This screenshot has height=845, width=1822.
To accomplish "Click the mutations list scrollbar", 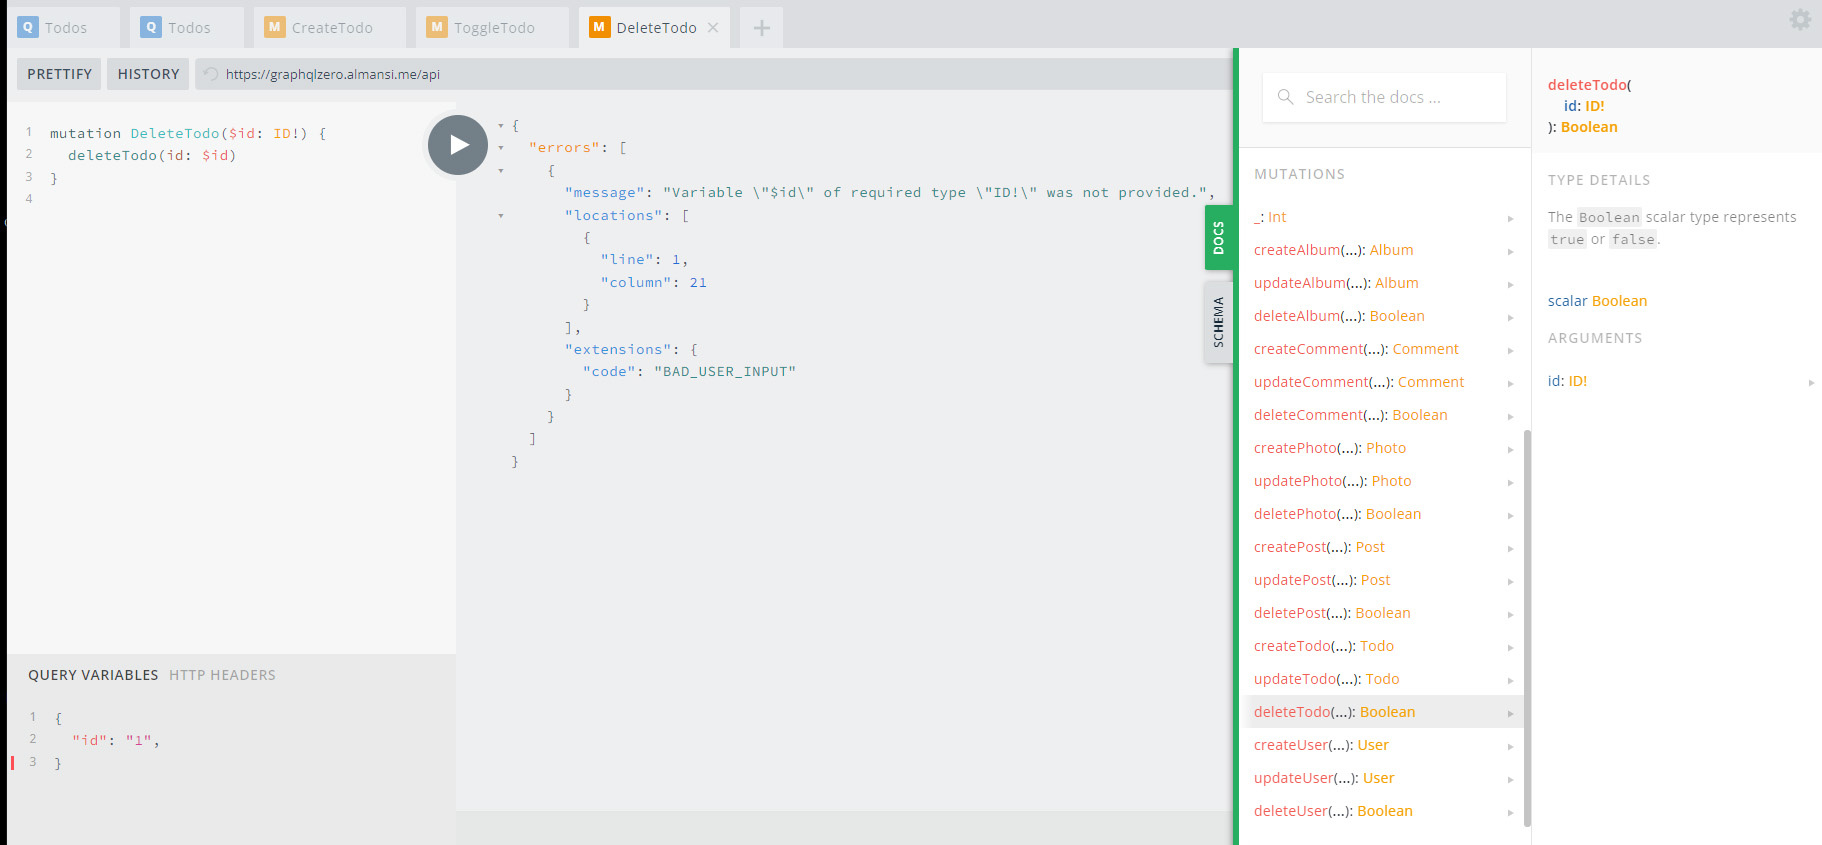I will [x=1527, y=628].
